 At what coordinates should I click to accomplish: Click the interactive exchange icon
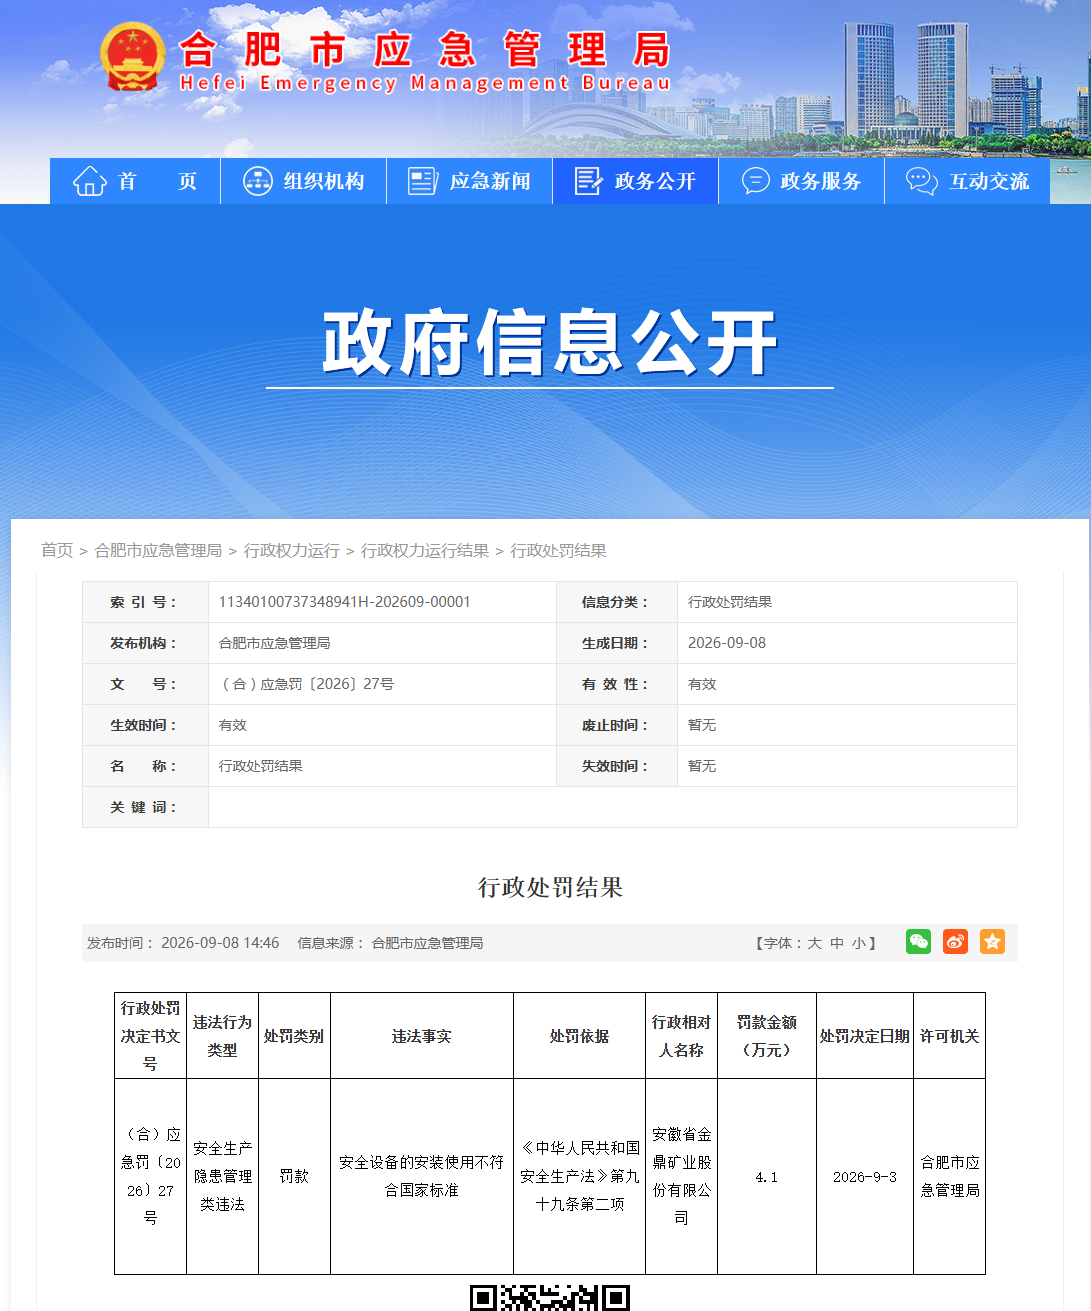click(921, 181)
